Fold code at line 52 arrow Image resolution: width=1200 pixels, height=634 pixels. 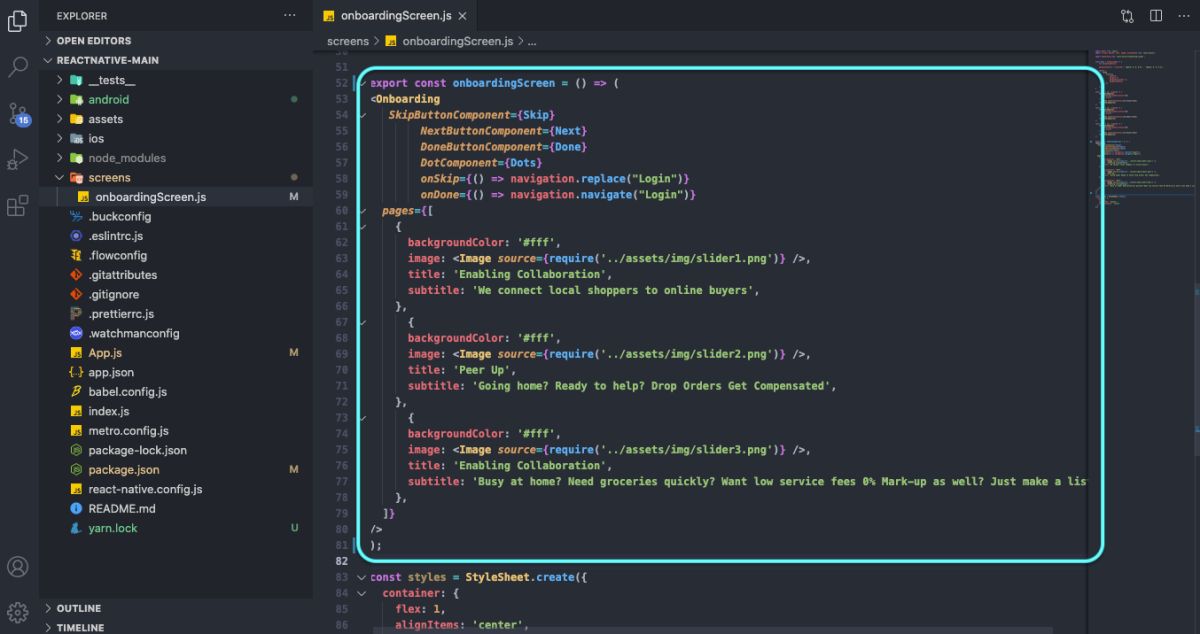pyautogui.click(x=362, y=83)
